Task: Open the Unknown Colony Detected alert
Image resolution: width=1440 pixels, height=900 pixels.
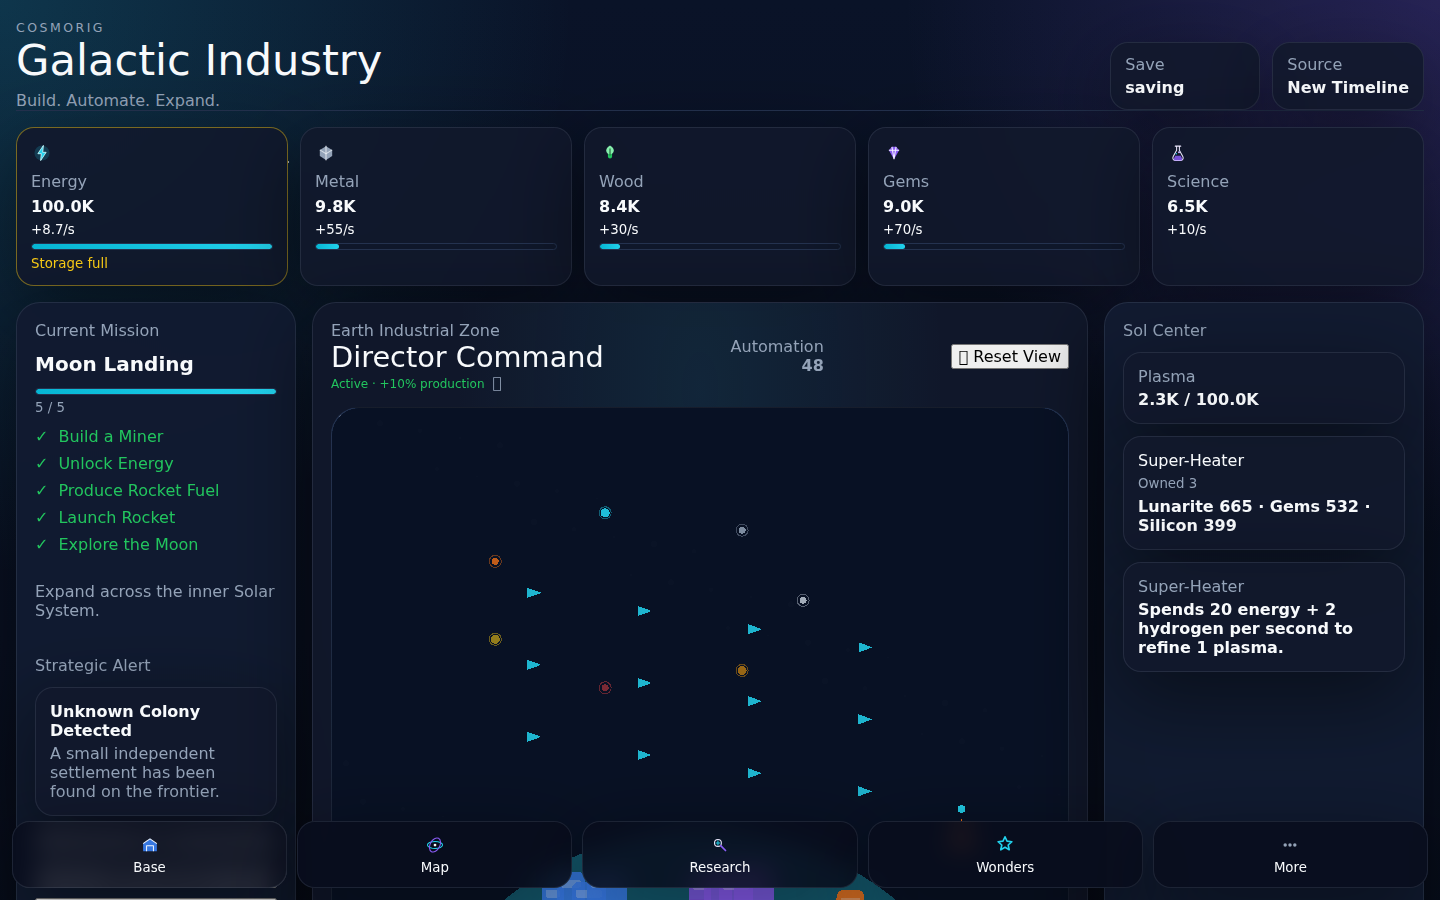Action: (x=156, y=751)
